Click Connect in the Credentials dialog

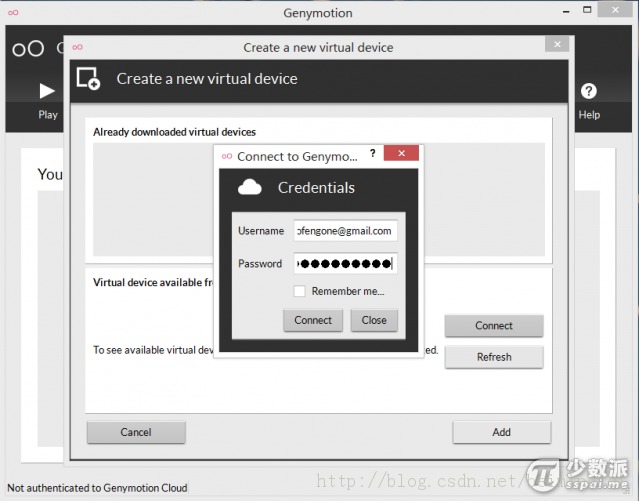click(x=313, y=320)
